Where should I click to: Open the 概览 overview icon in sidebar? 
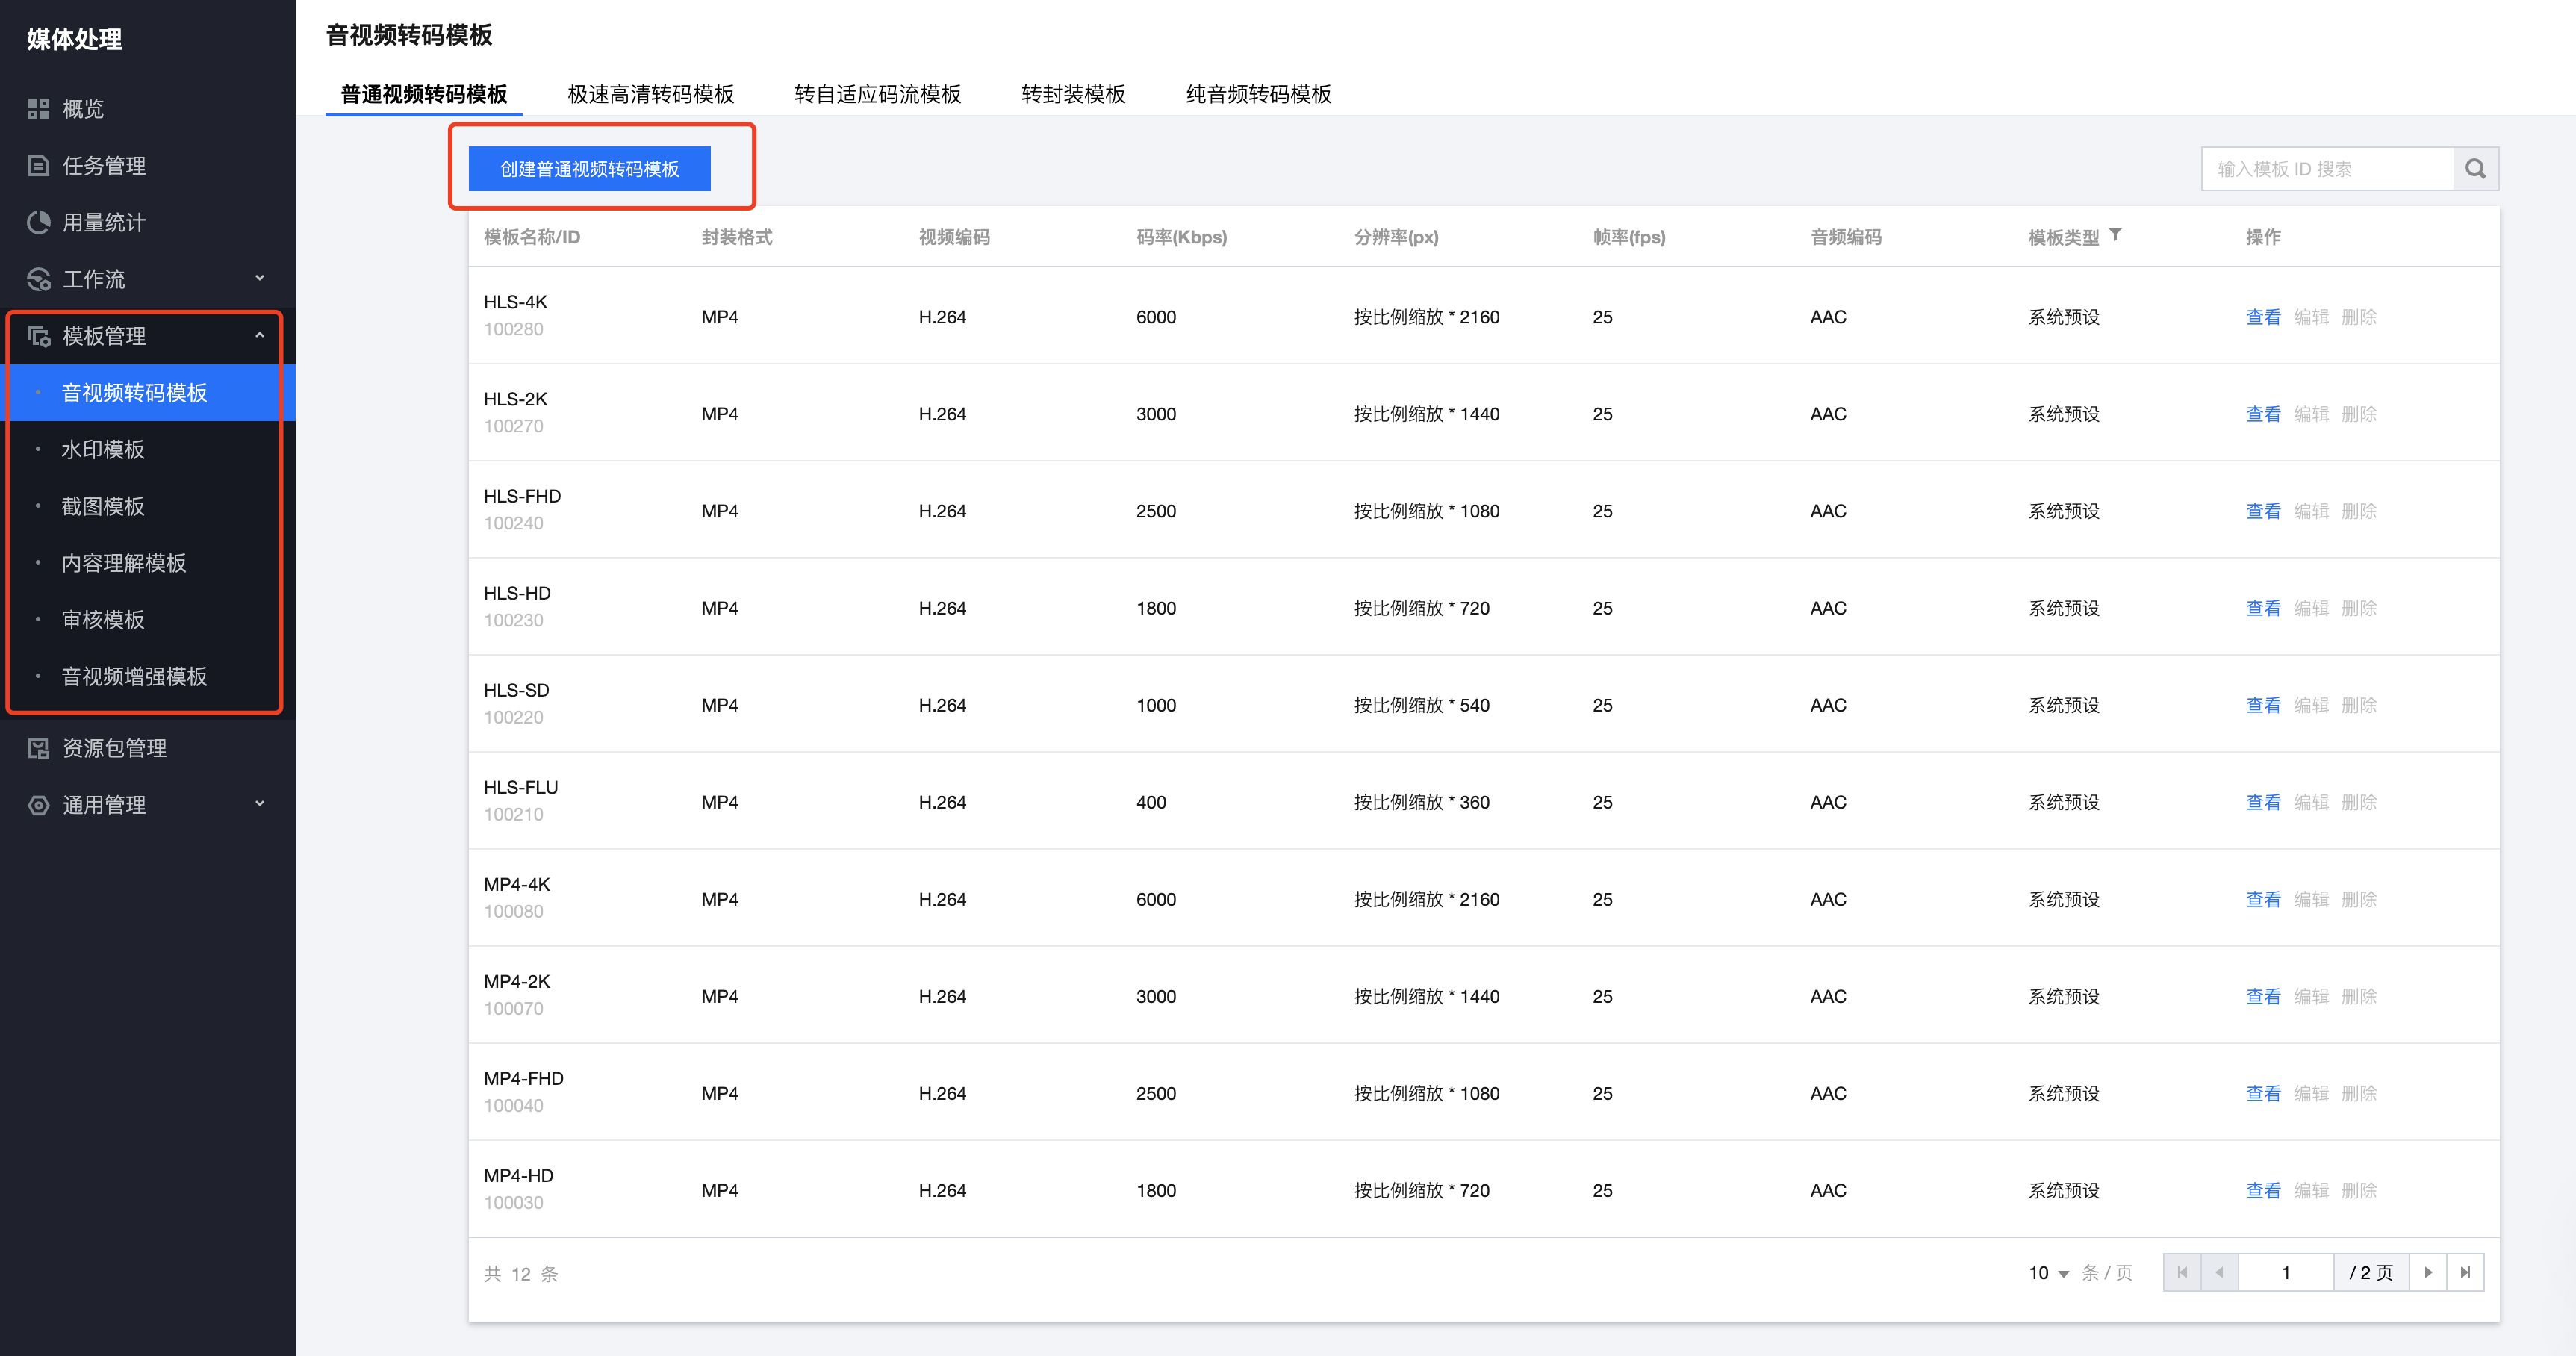pos(38,109)
